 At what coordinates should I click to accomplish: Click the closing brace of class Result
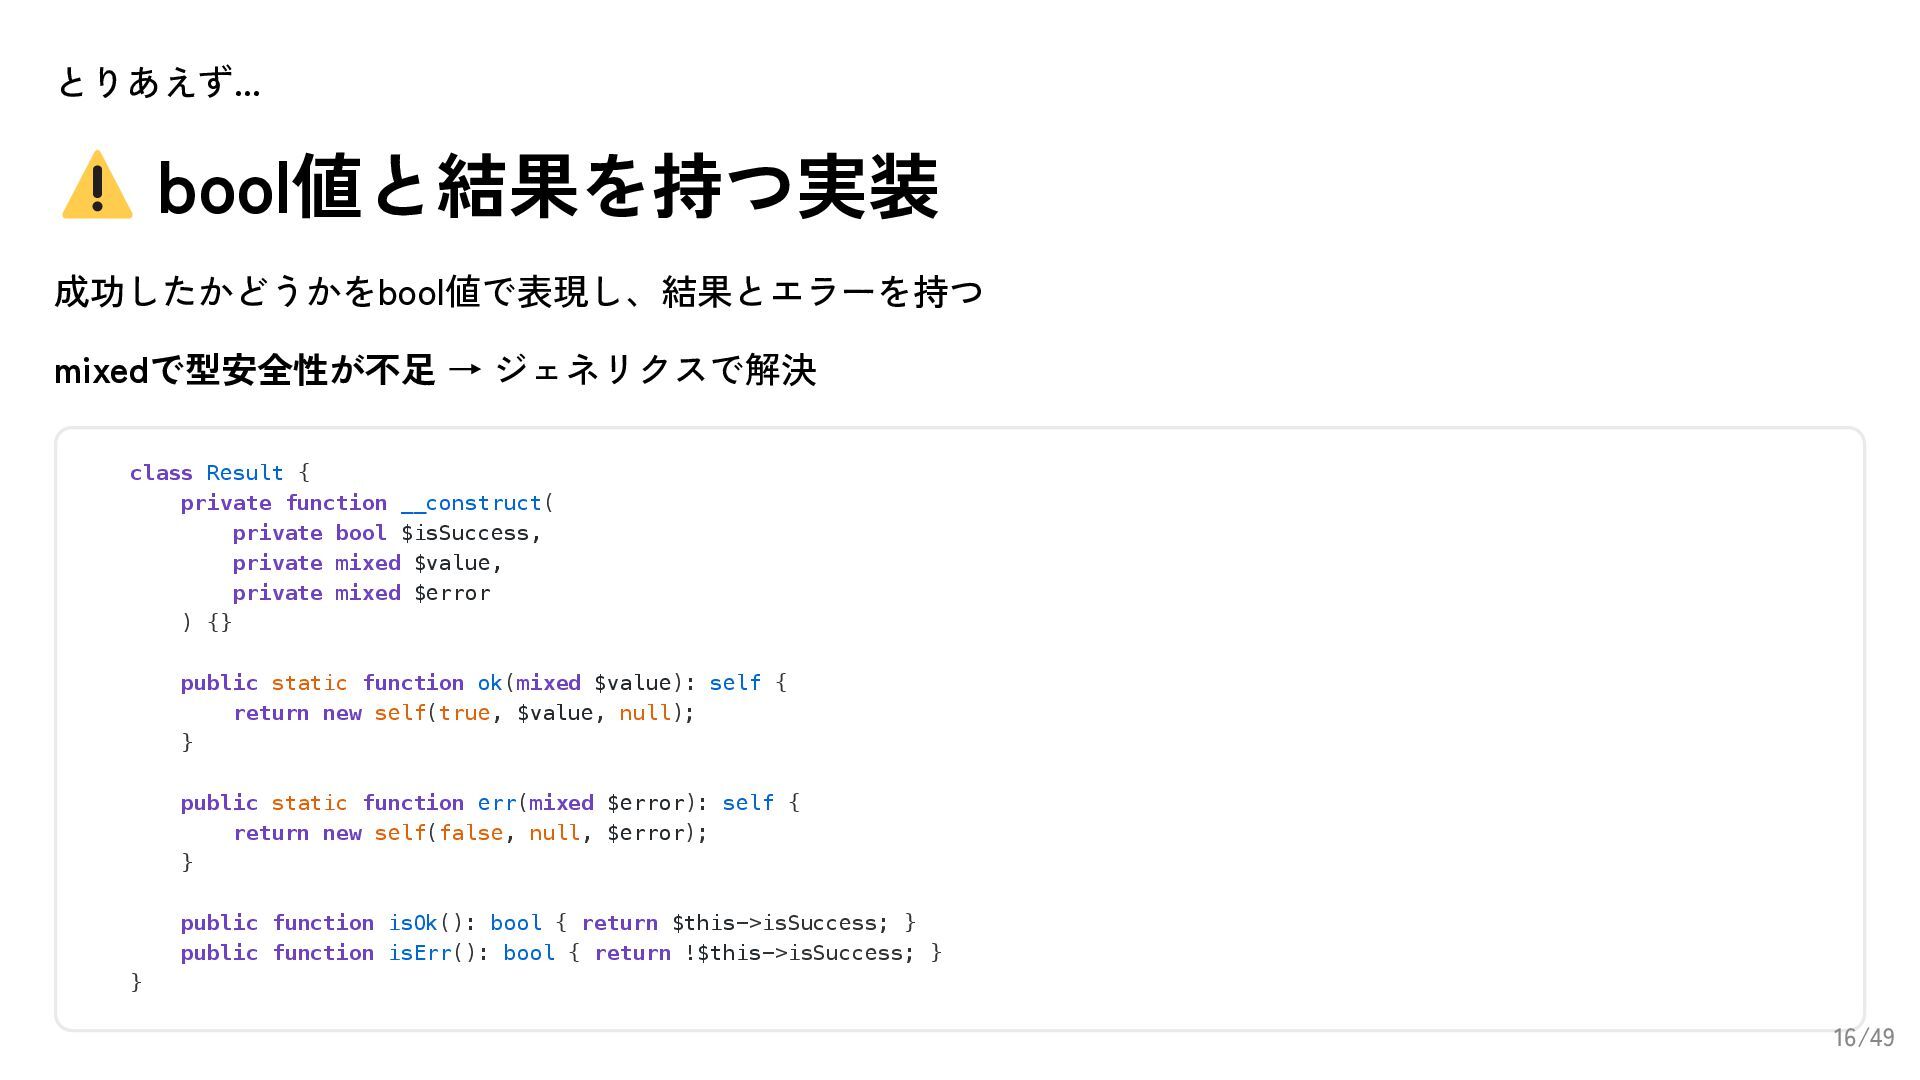(136, 983)
